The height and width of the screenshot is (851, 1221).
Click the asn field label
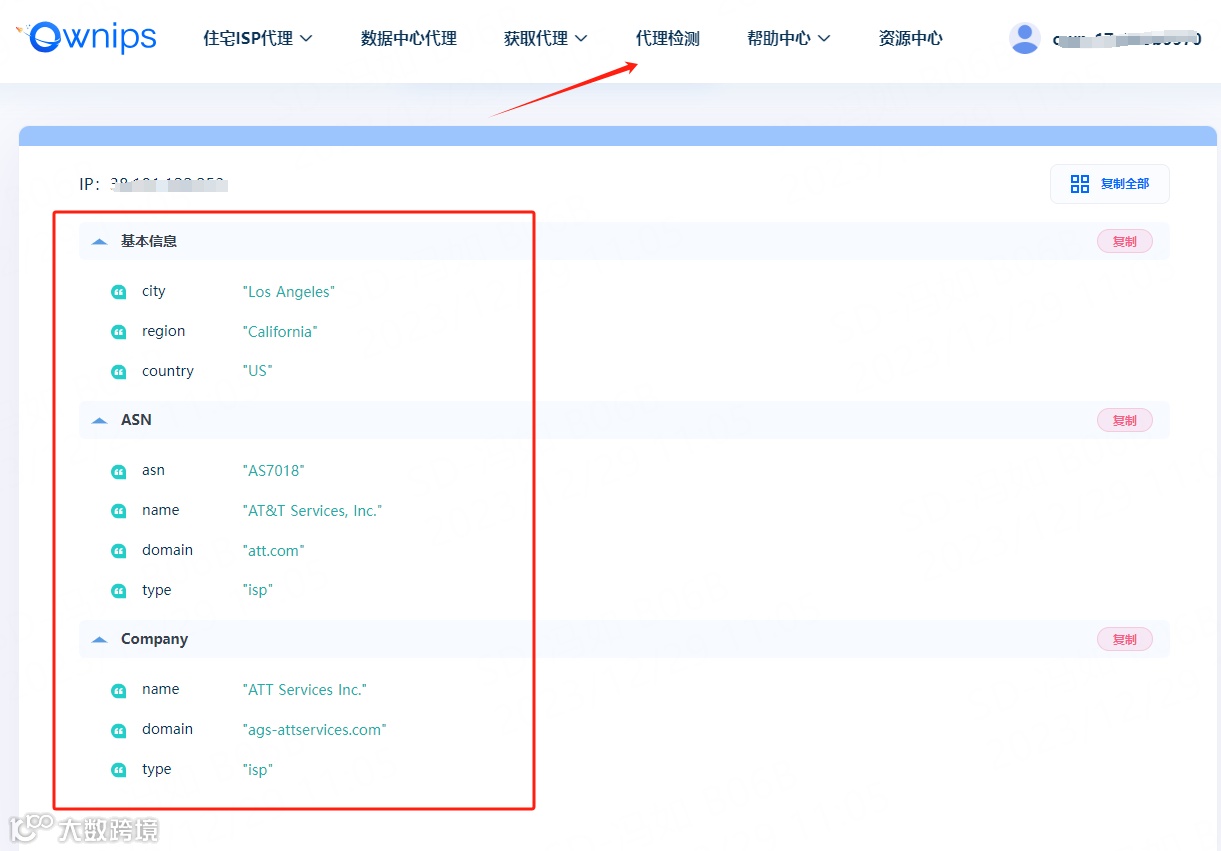tap(153, 470)
